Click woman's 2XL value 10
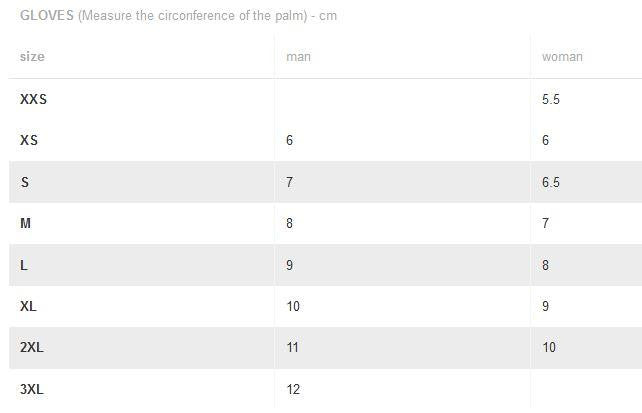The width and height of the screenshot is (642, 413). (x=549, y=348)
